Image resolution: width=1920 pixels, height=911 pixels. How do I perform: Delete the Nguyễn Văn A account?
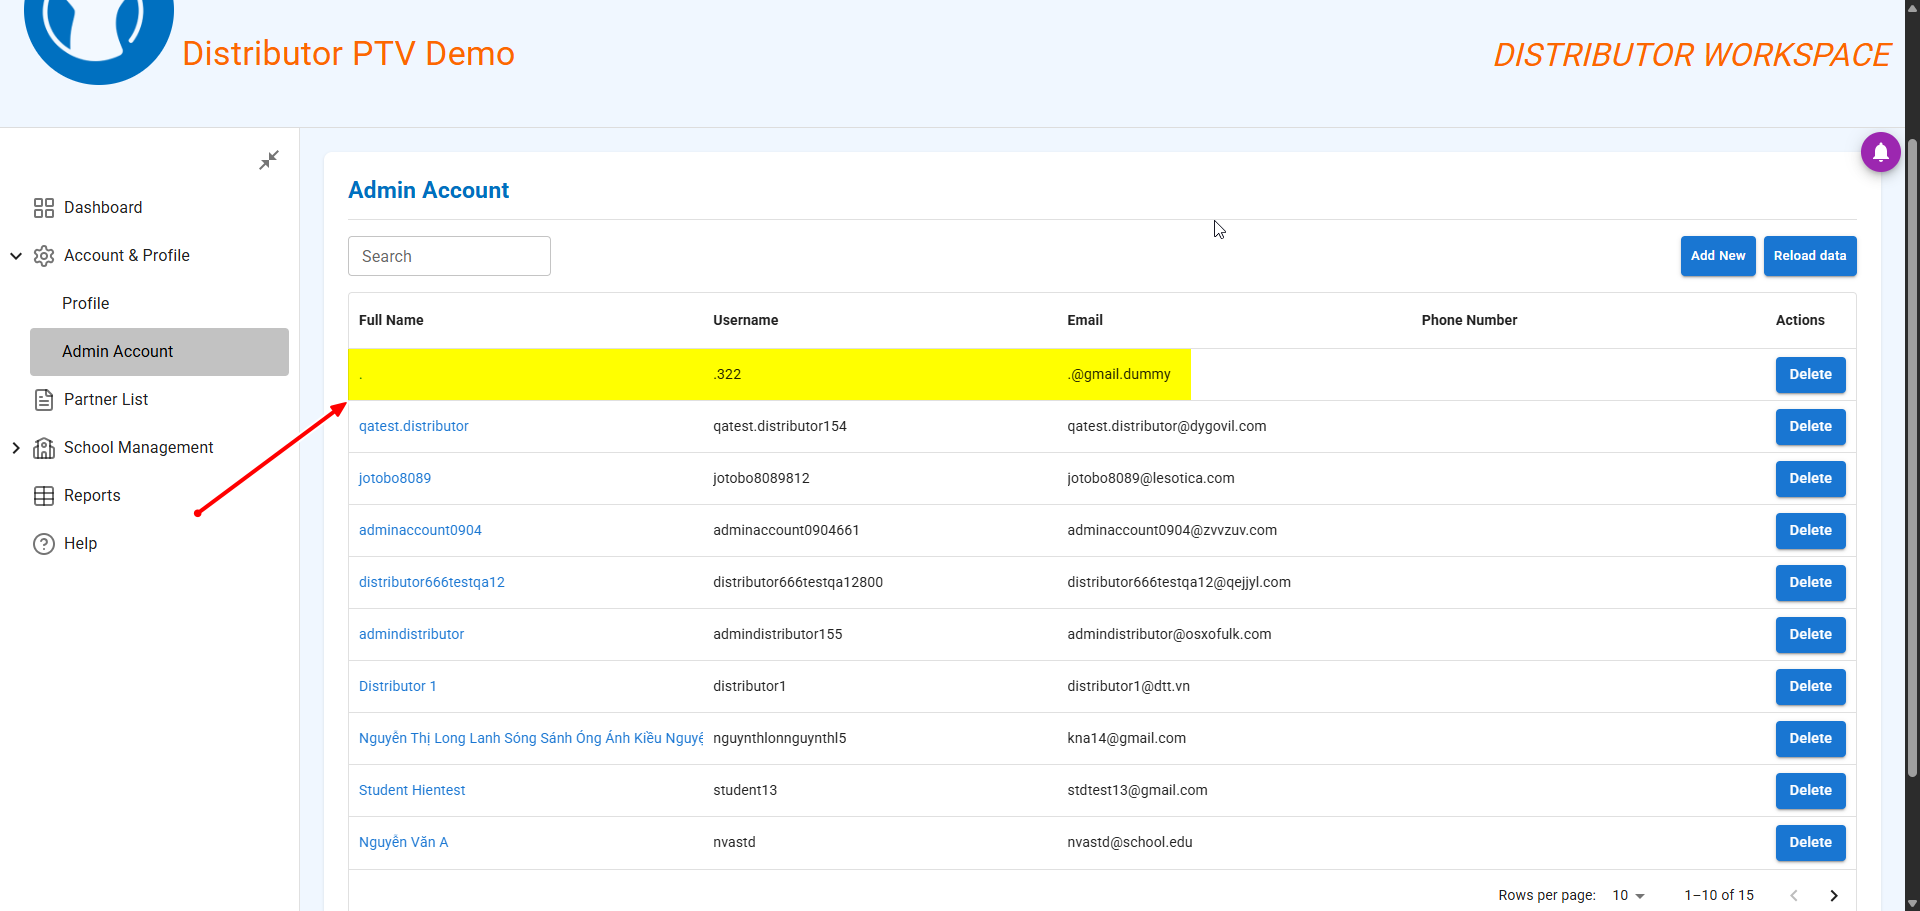coord(1810,843)
